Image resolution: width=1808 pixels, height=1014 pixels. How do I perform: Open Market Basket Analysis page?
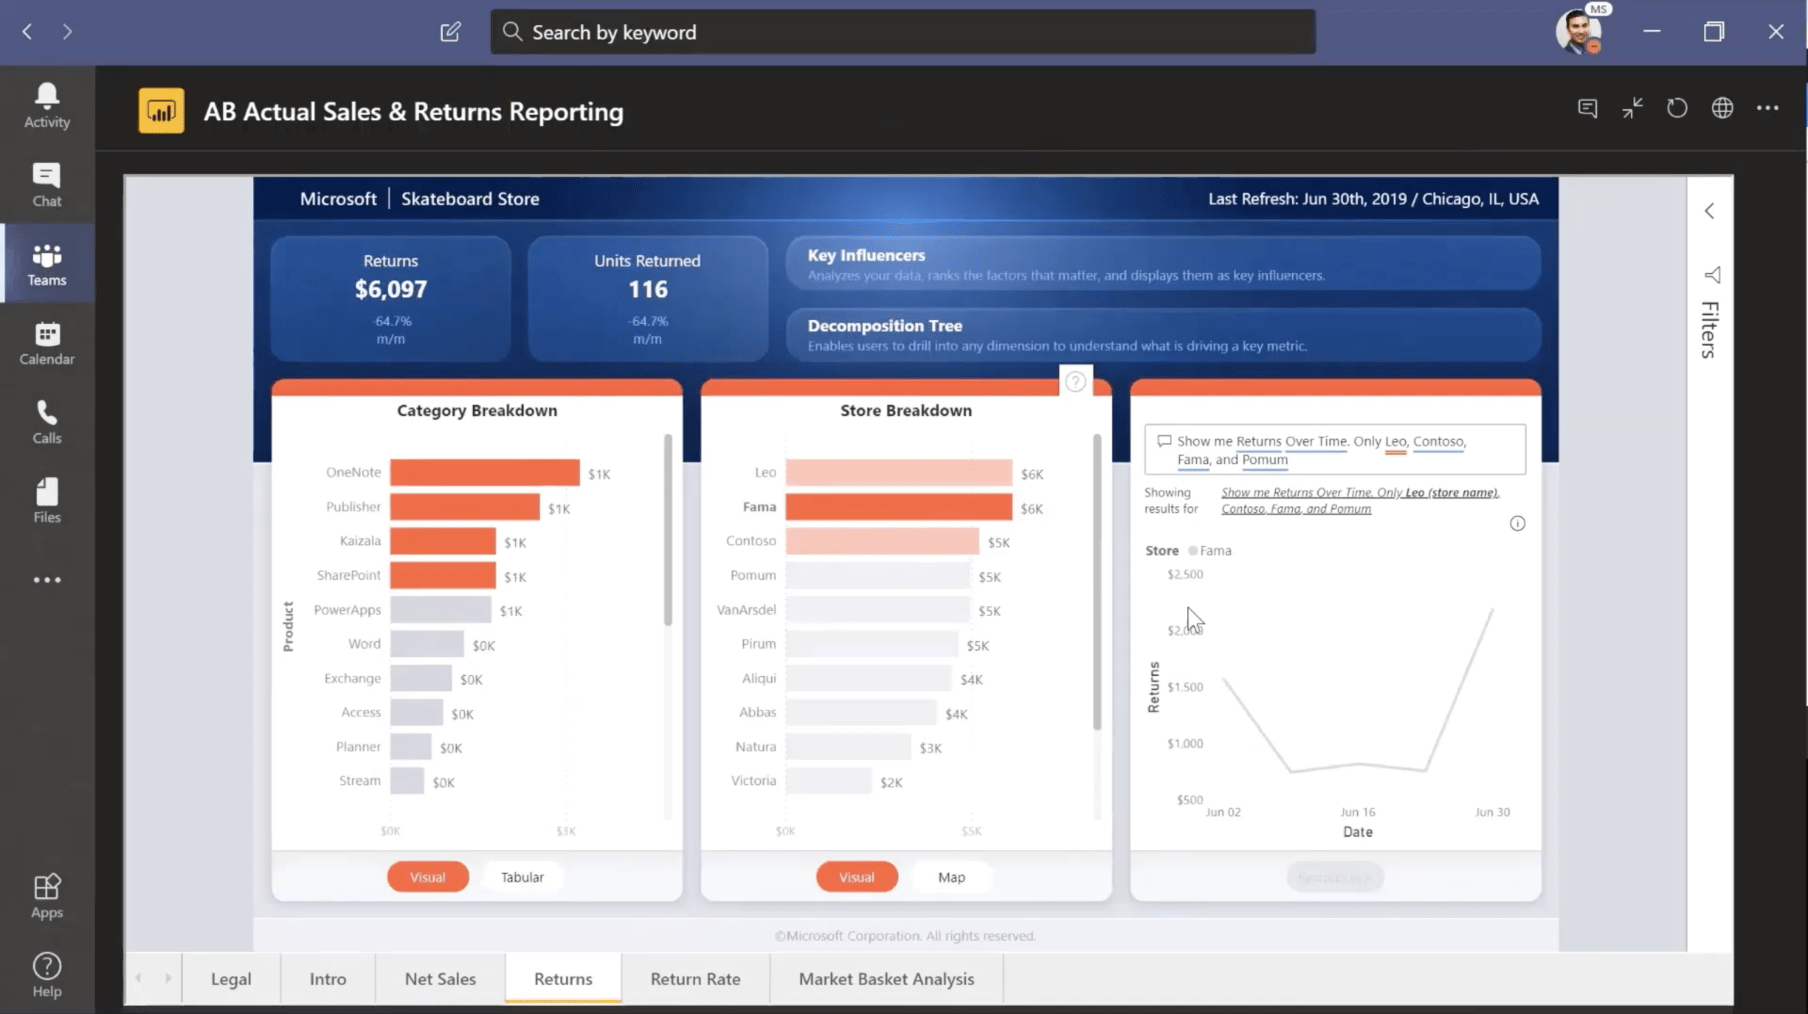tap(886, 979)
